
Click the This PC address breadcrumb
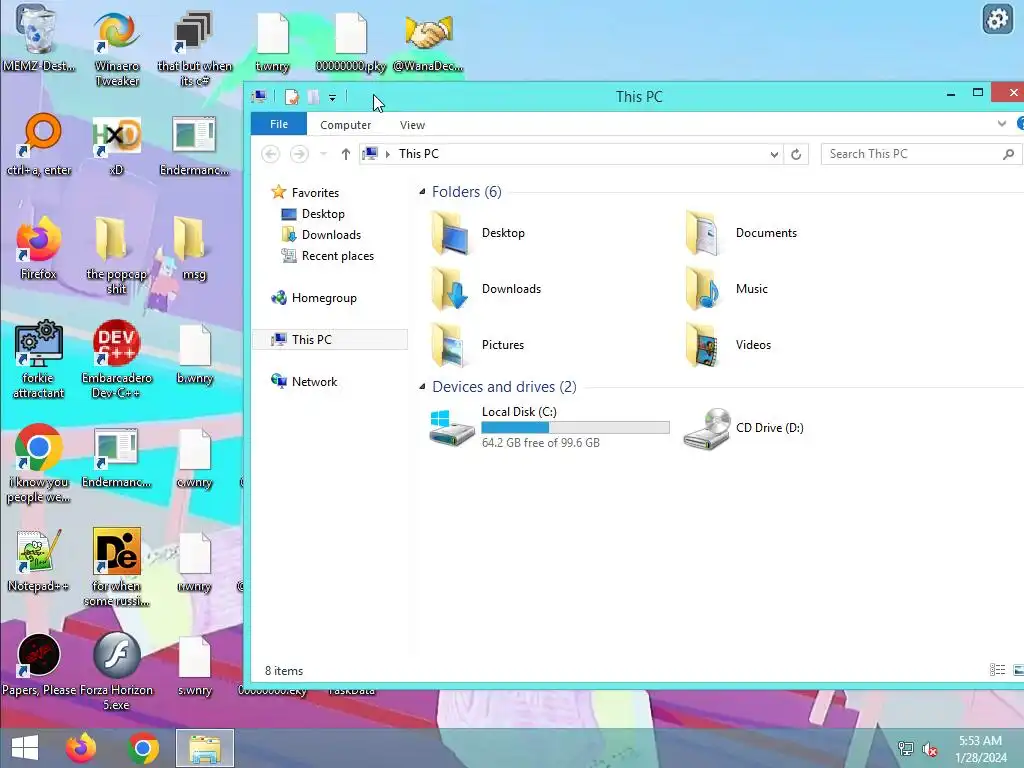[x=419, y=153]
